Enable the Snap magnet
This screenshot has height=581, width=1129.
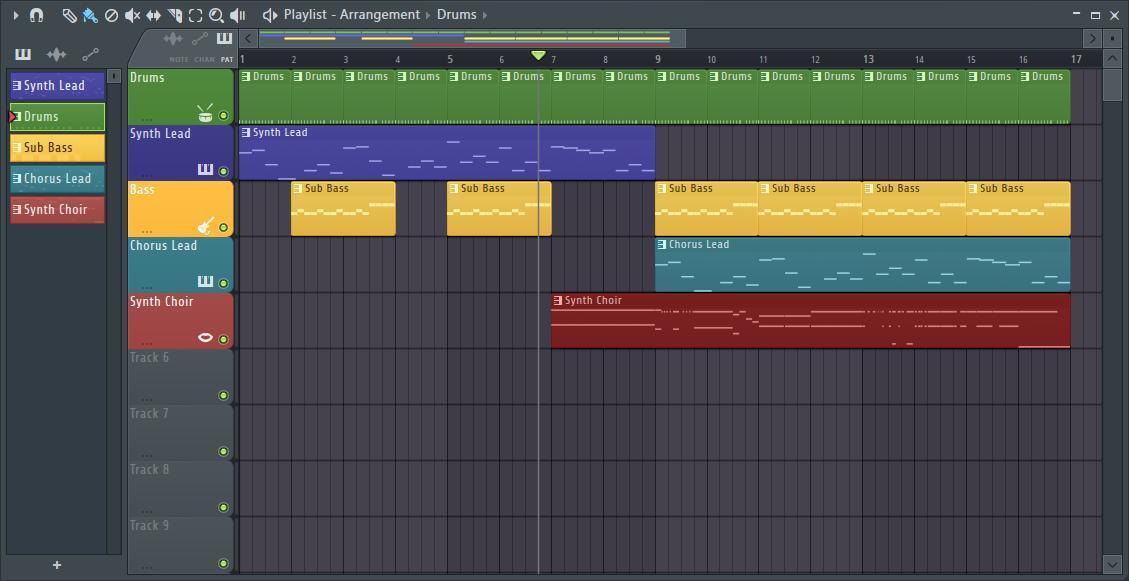tap(37, 15)
